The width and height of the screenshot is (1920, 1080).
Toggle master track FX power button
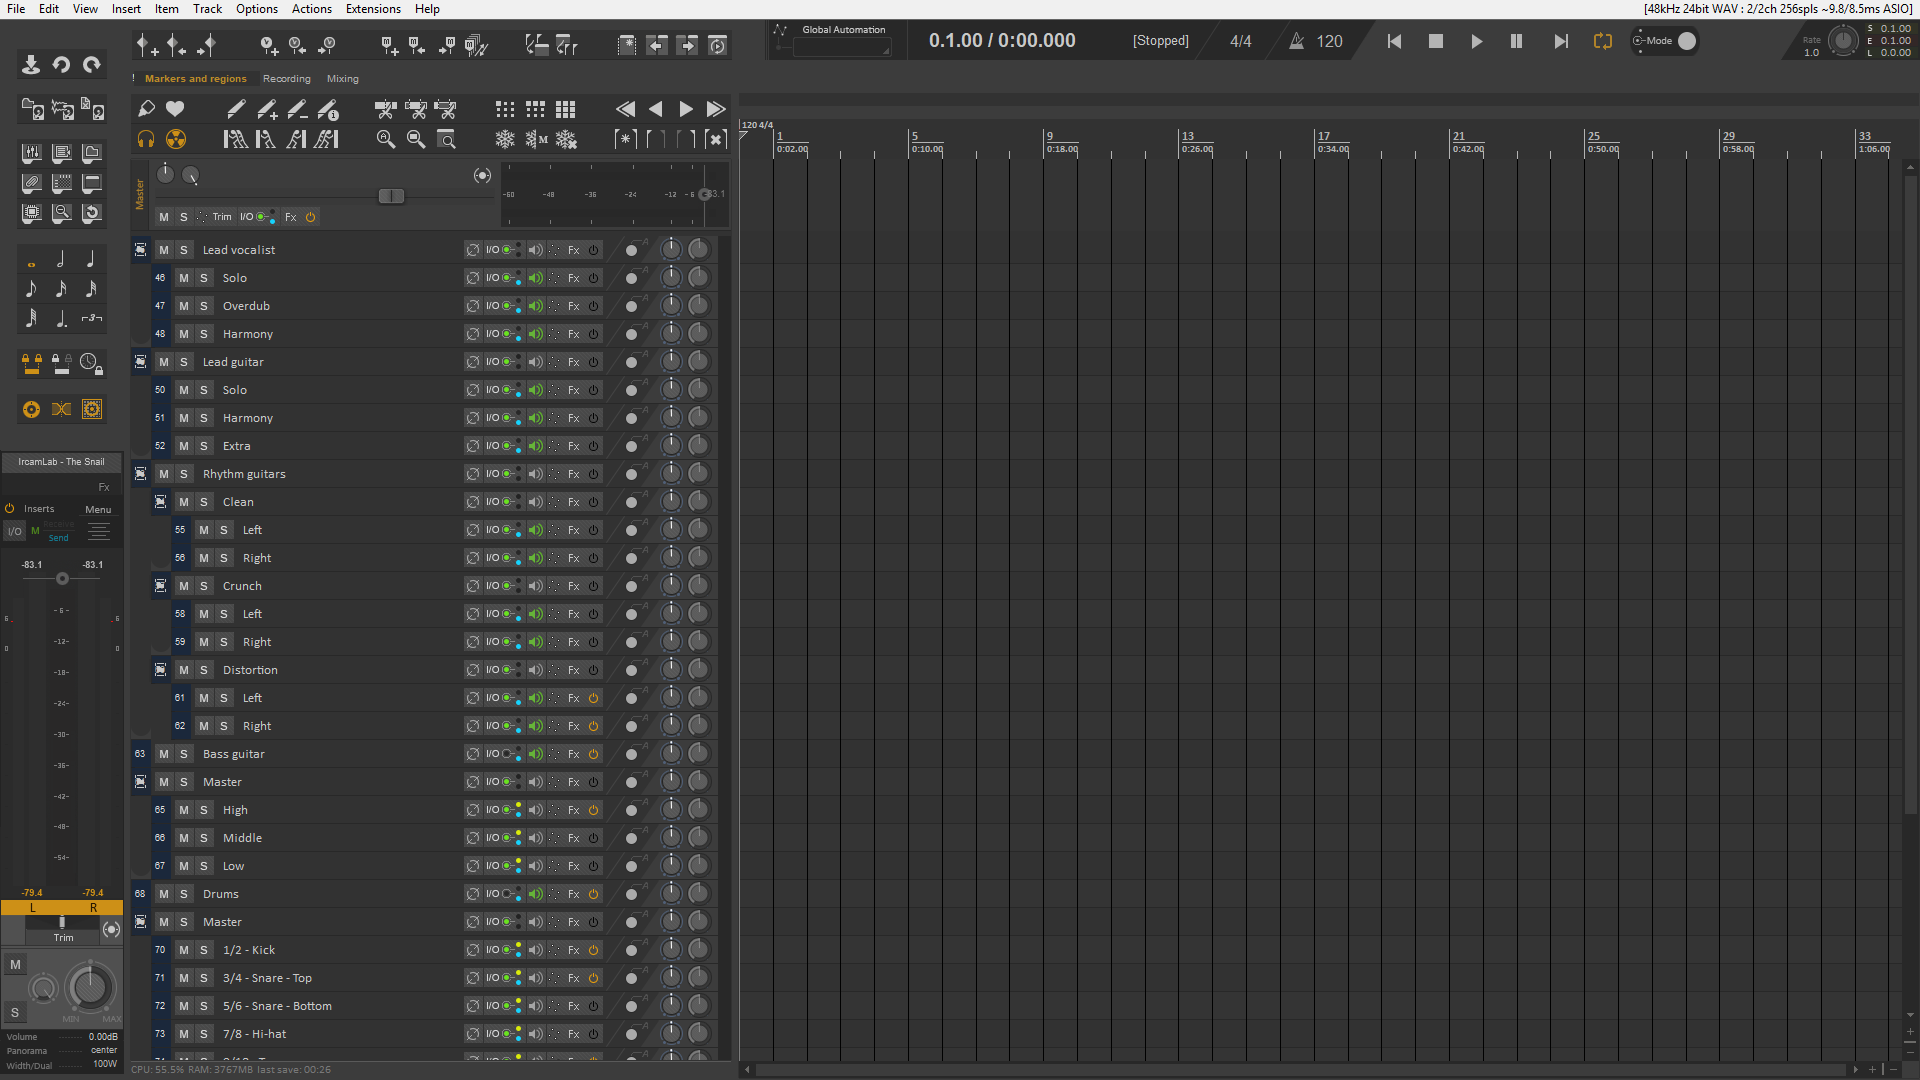(310, 217)
